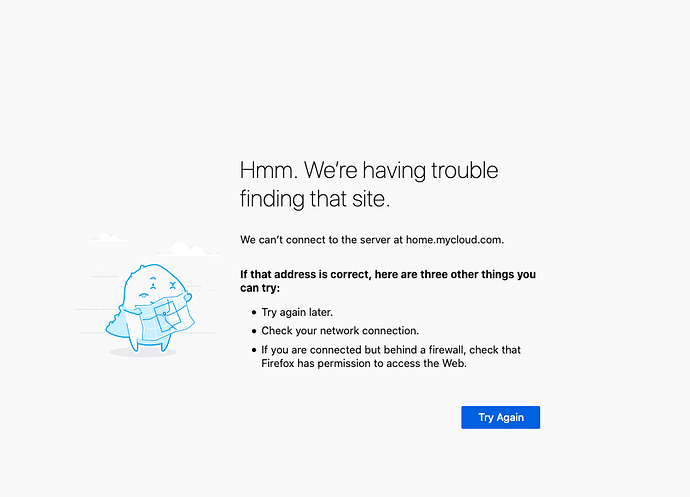The image size is (690, 497).
Task: Click the 'finding that site.' heading line
Action: coord(315,199)
